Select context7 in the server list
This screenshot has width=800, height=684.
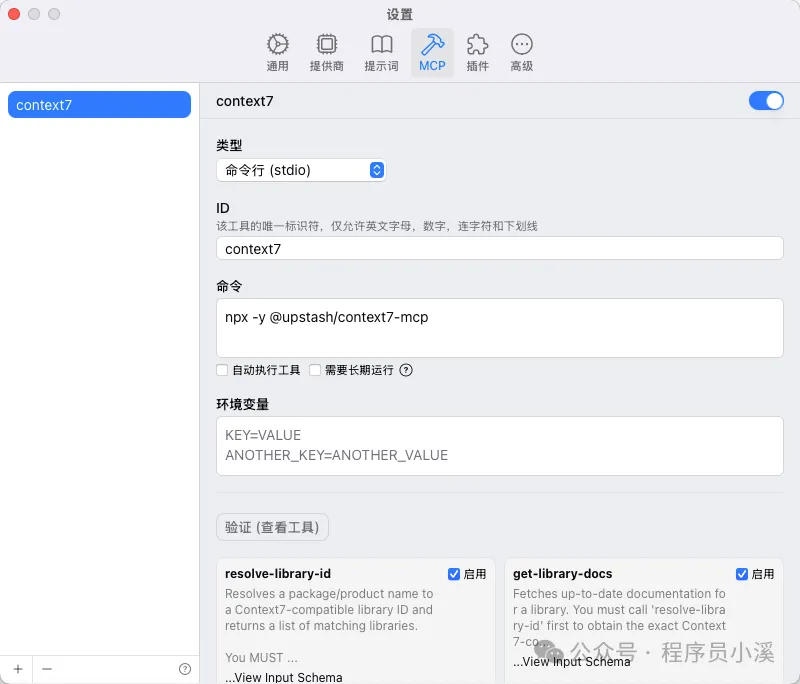(x=99, y=105)
